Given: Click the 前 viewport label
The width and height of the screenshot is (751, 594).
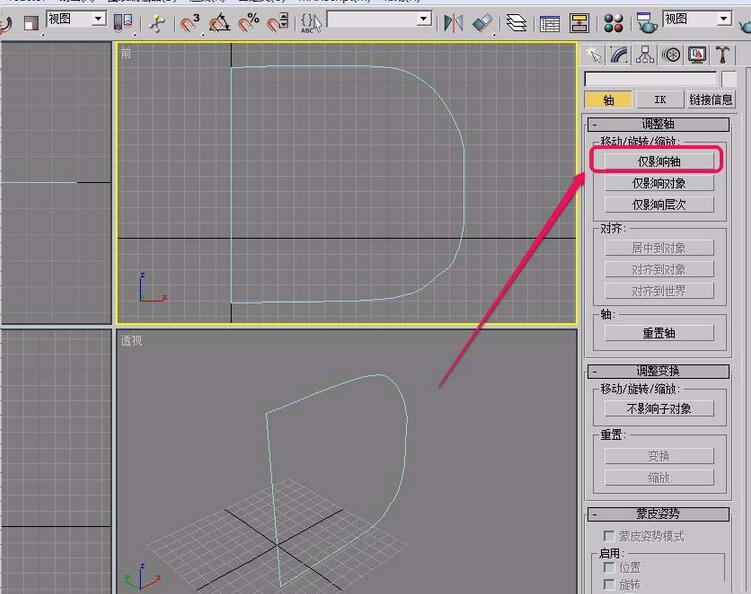Looking at the screenshot, I should pos(126,53).
